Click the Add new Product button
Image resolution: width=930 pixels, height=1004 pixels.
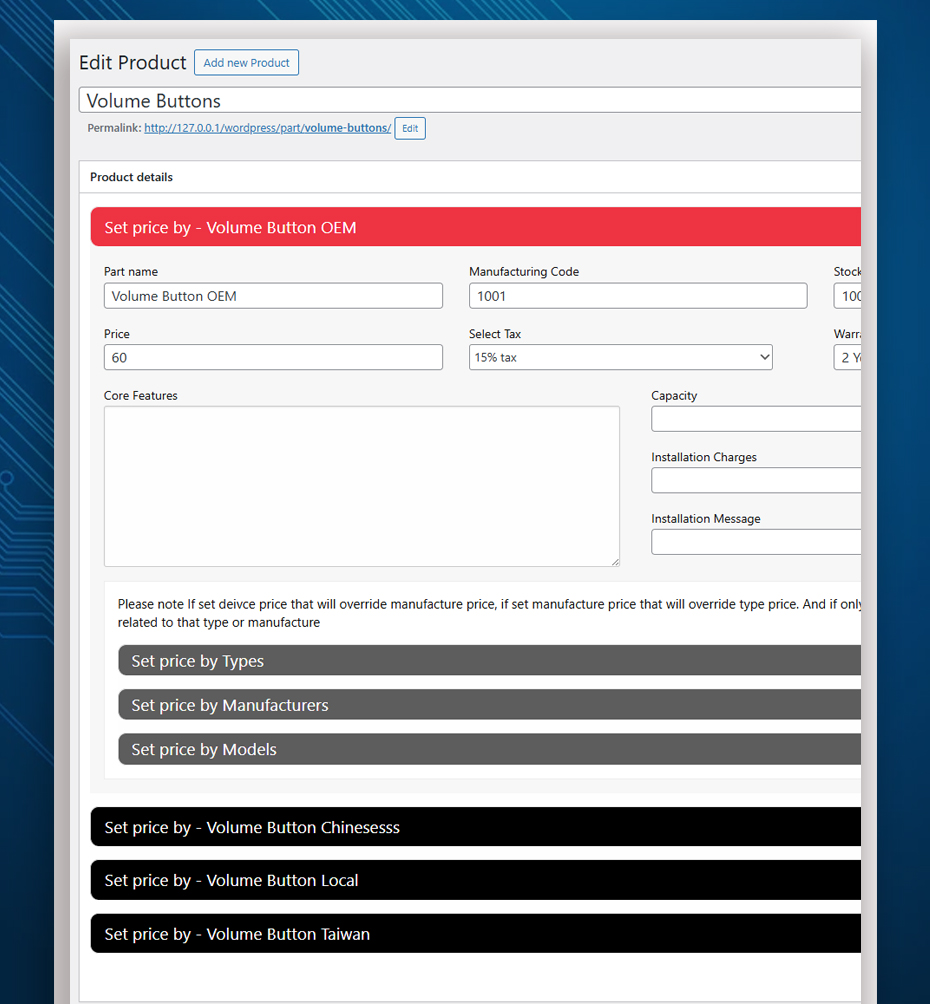(x=247, y=63)
